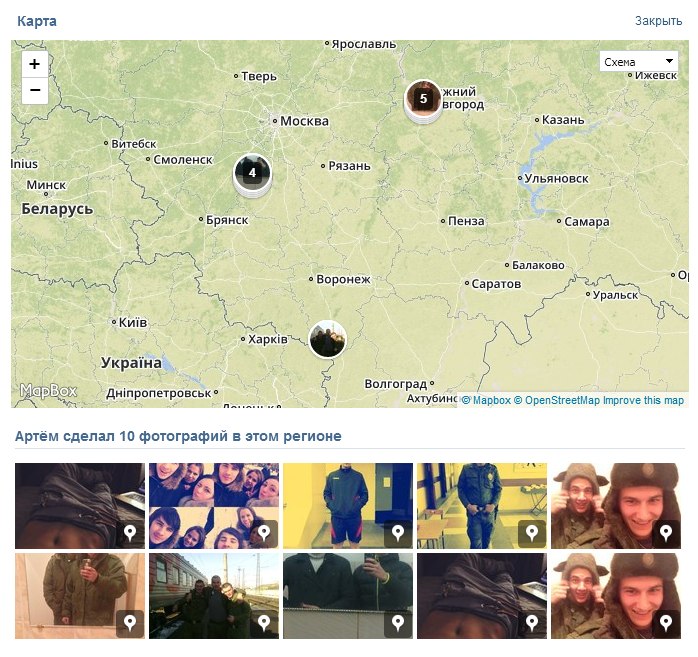The width and height of the screenshot is (698, 657).
Task: Click the Смоленск city label
Action: (x=183, y=160)
